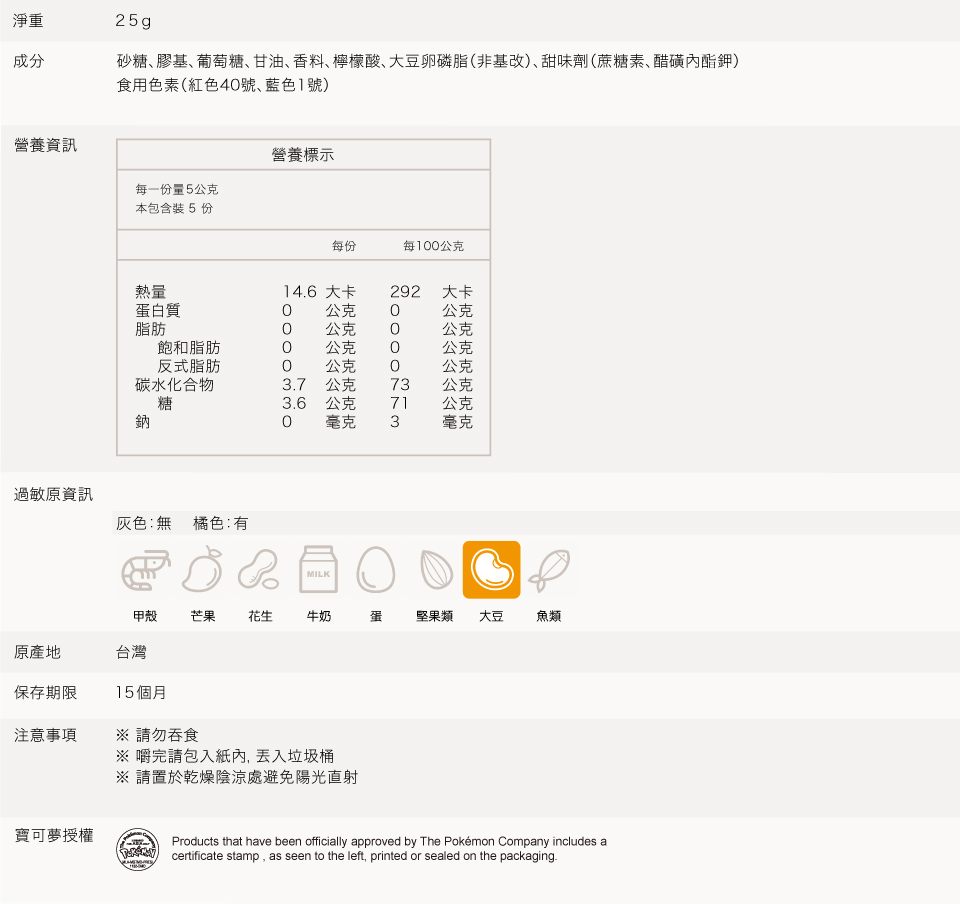960x904 pixels.
Task: Click the 71 sugar per 100g value
Action: [x=399, y=403]
